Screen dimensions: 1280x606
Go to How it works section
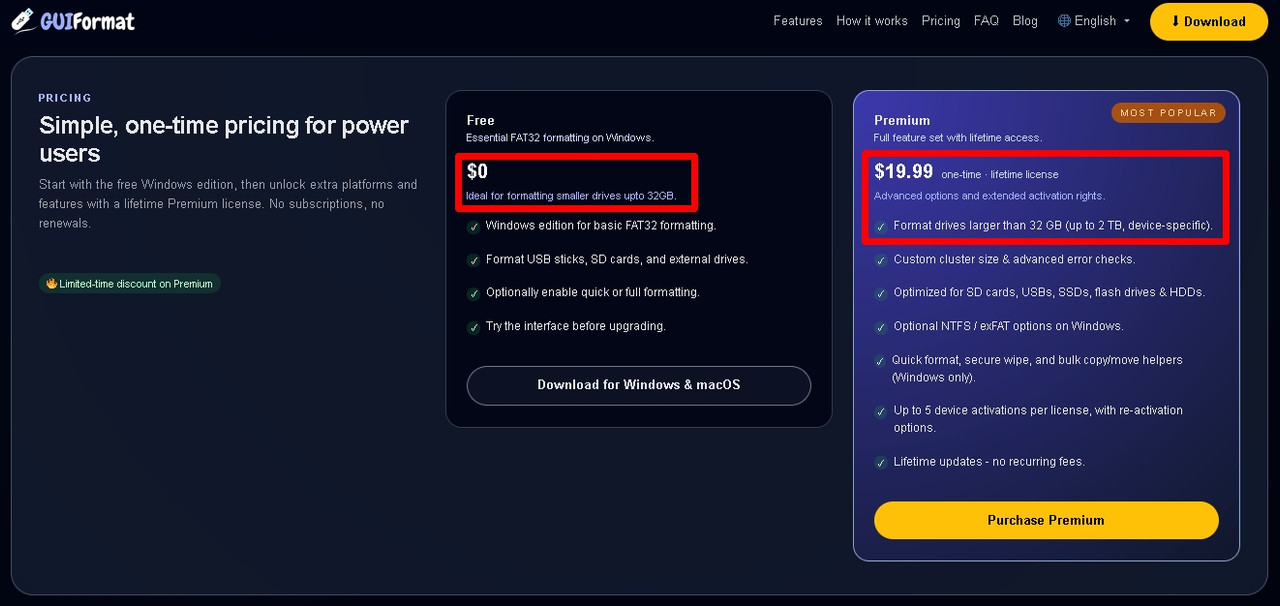tap(872, 21)
